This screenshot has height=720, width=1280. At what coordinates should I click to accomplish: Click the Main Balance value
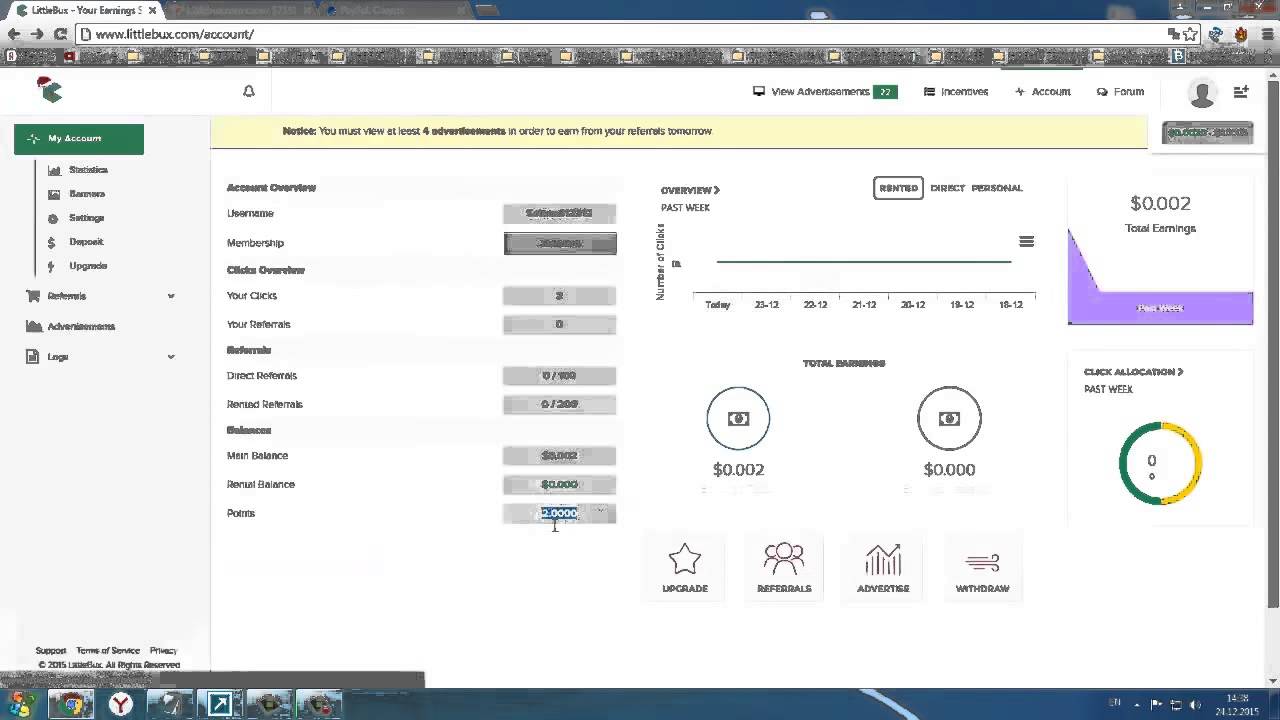560,456
